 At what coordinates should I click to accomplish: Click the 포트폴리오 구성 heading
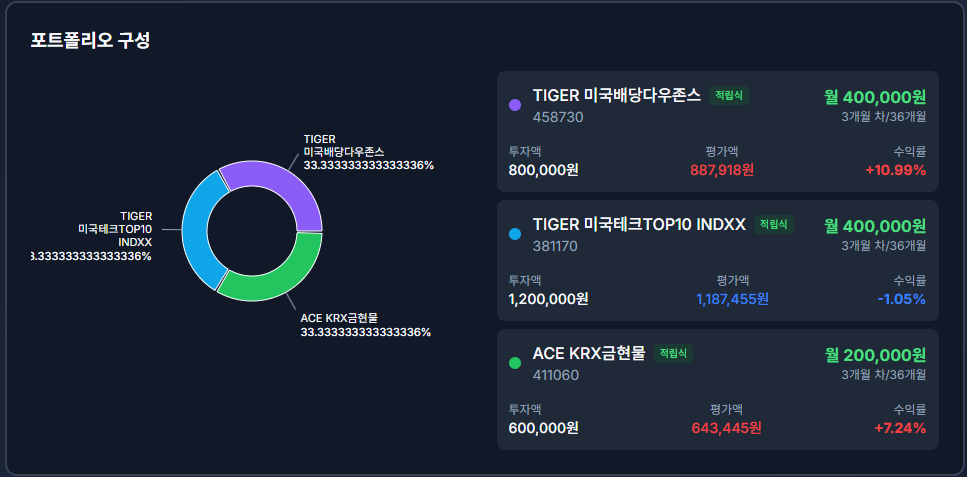click(90, 41)
